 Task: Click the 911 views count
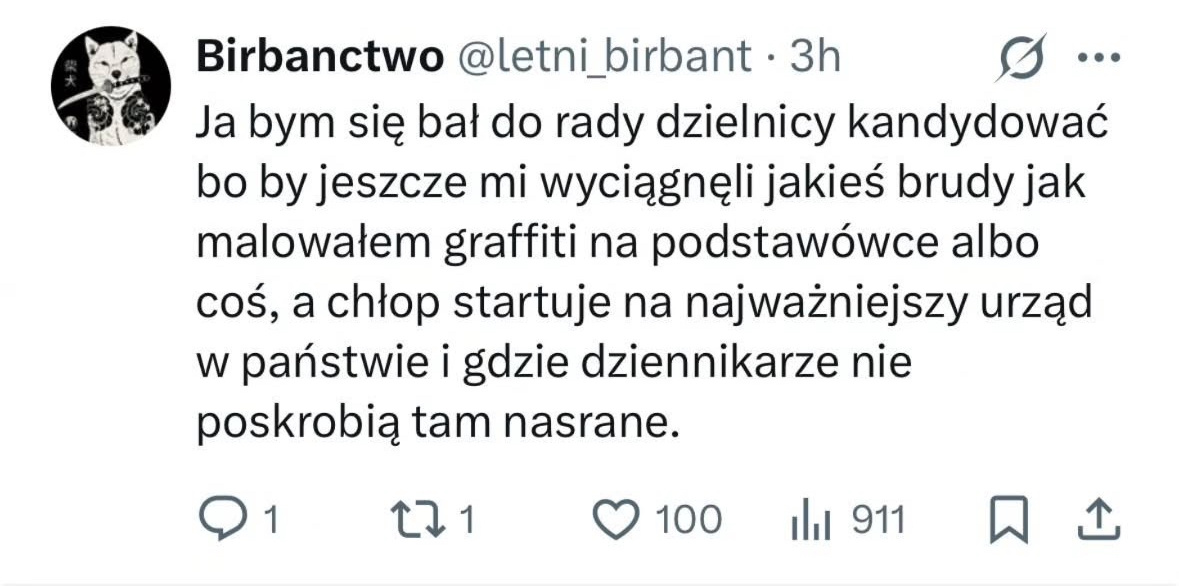coord(877,520)
